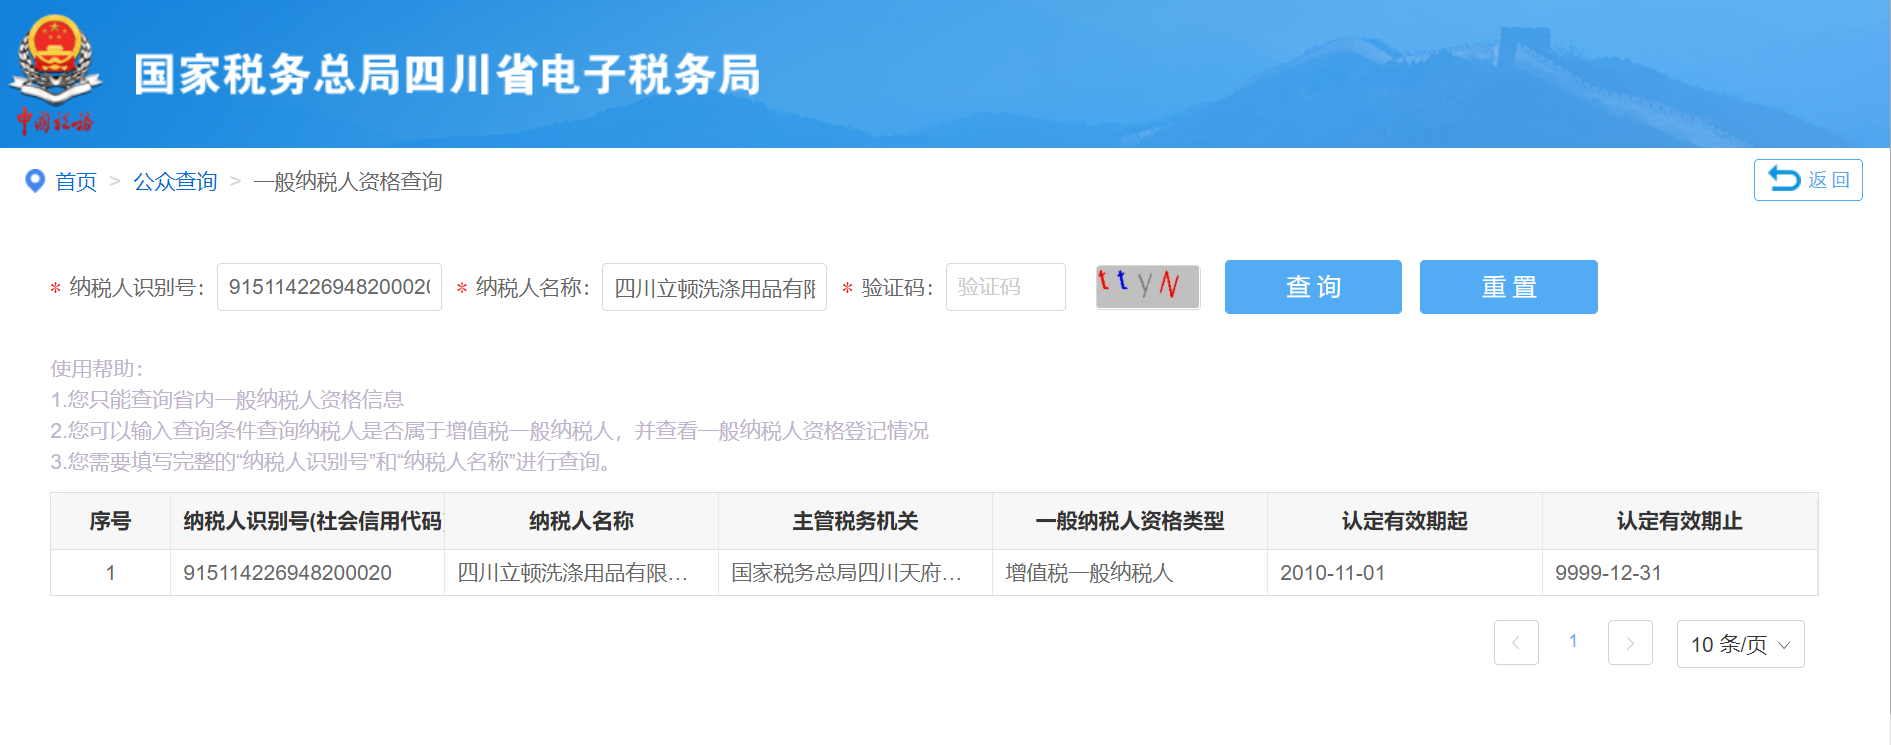Click the 认定有效期起 column header
This screenshot has width=1891, height=745.
click(1404, 521)
